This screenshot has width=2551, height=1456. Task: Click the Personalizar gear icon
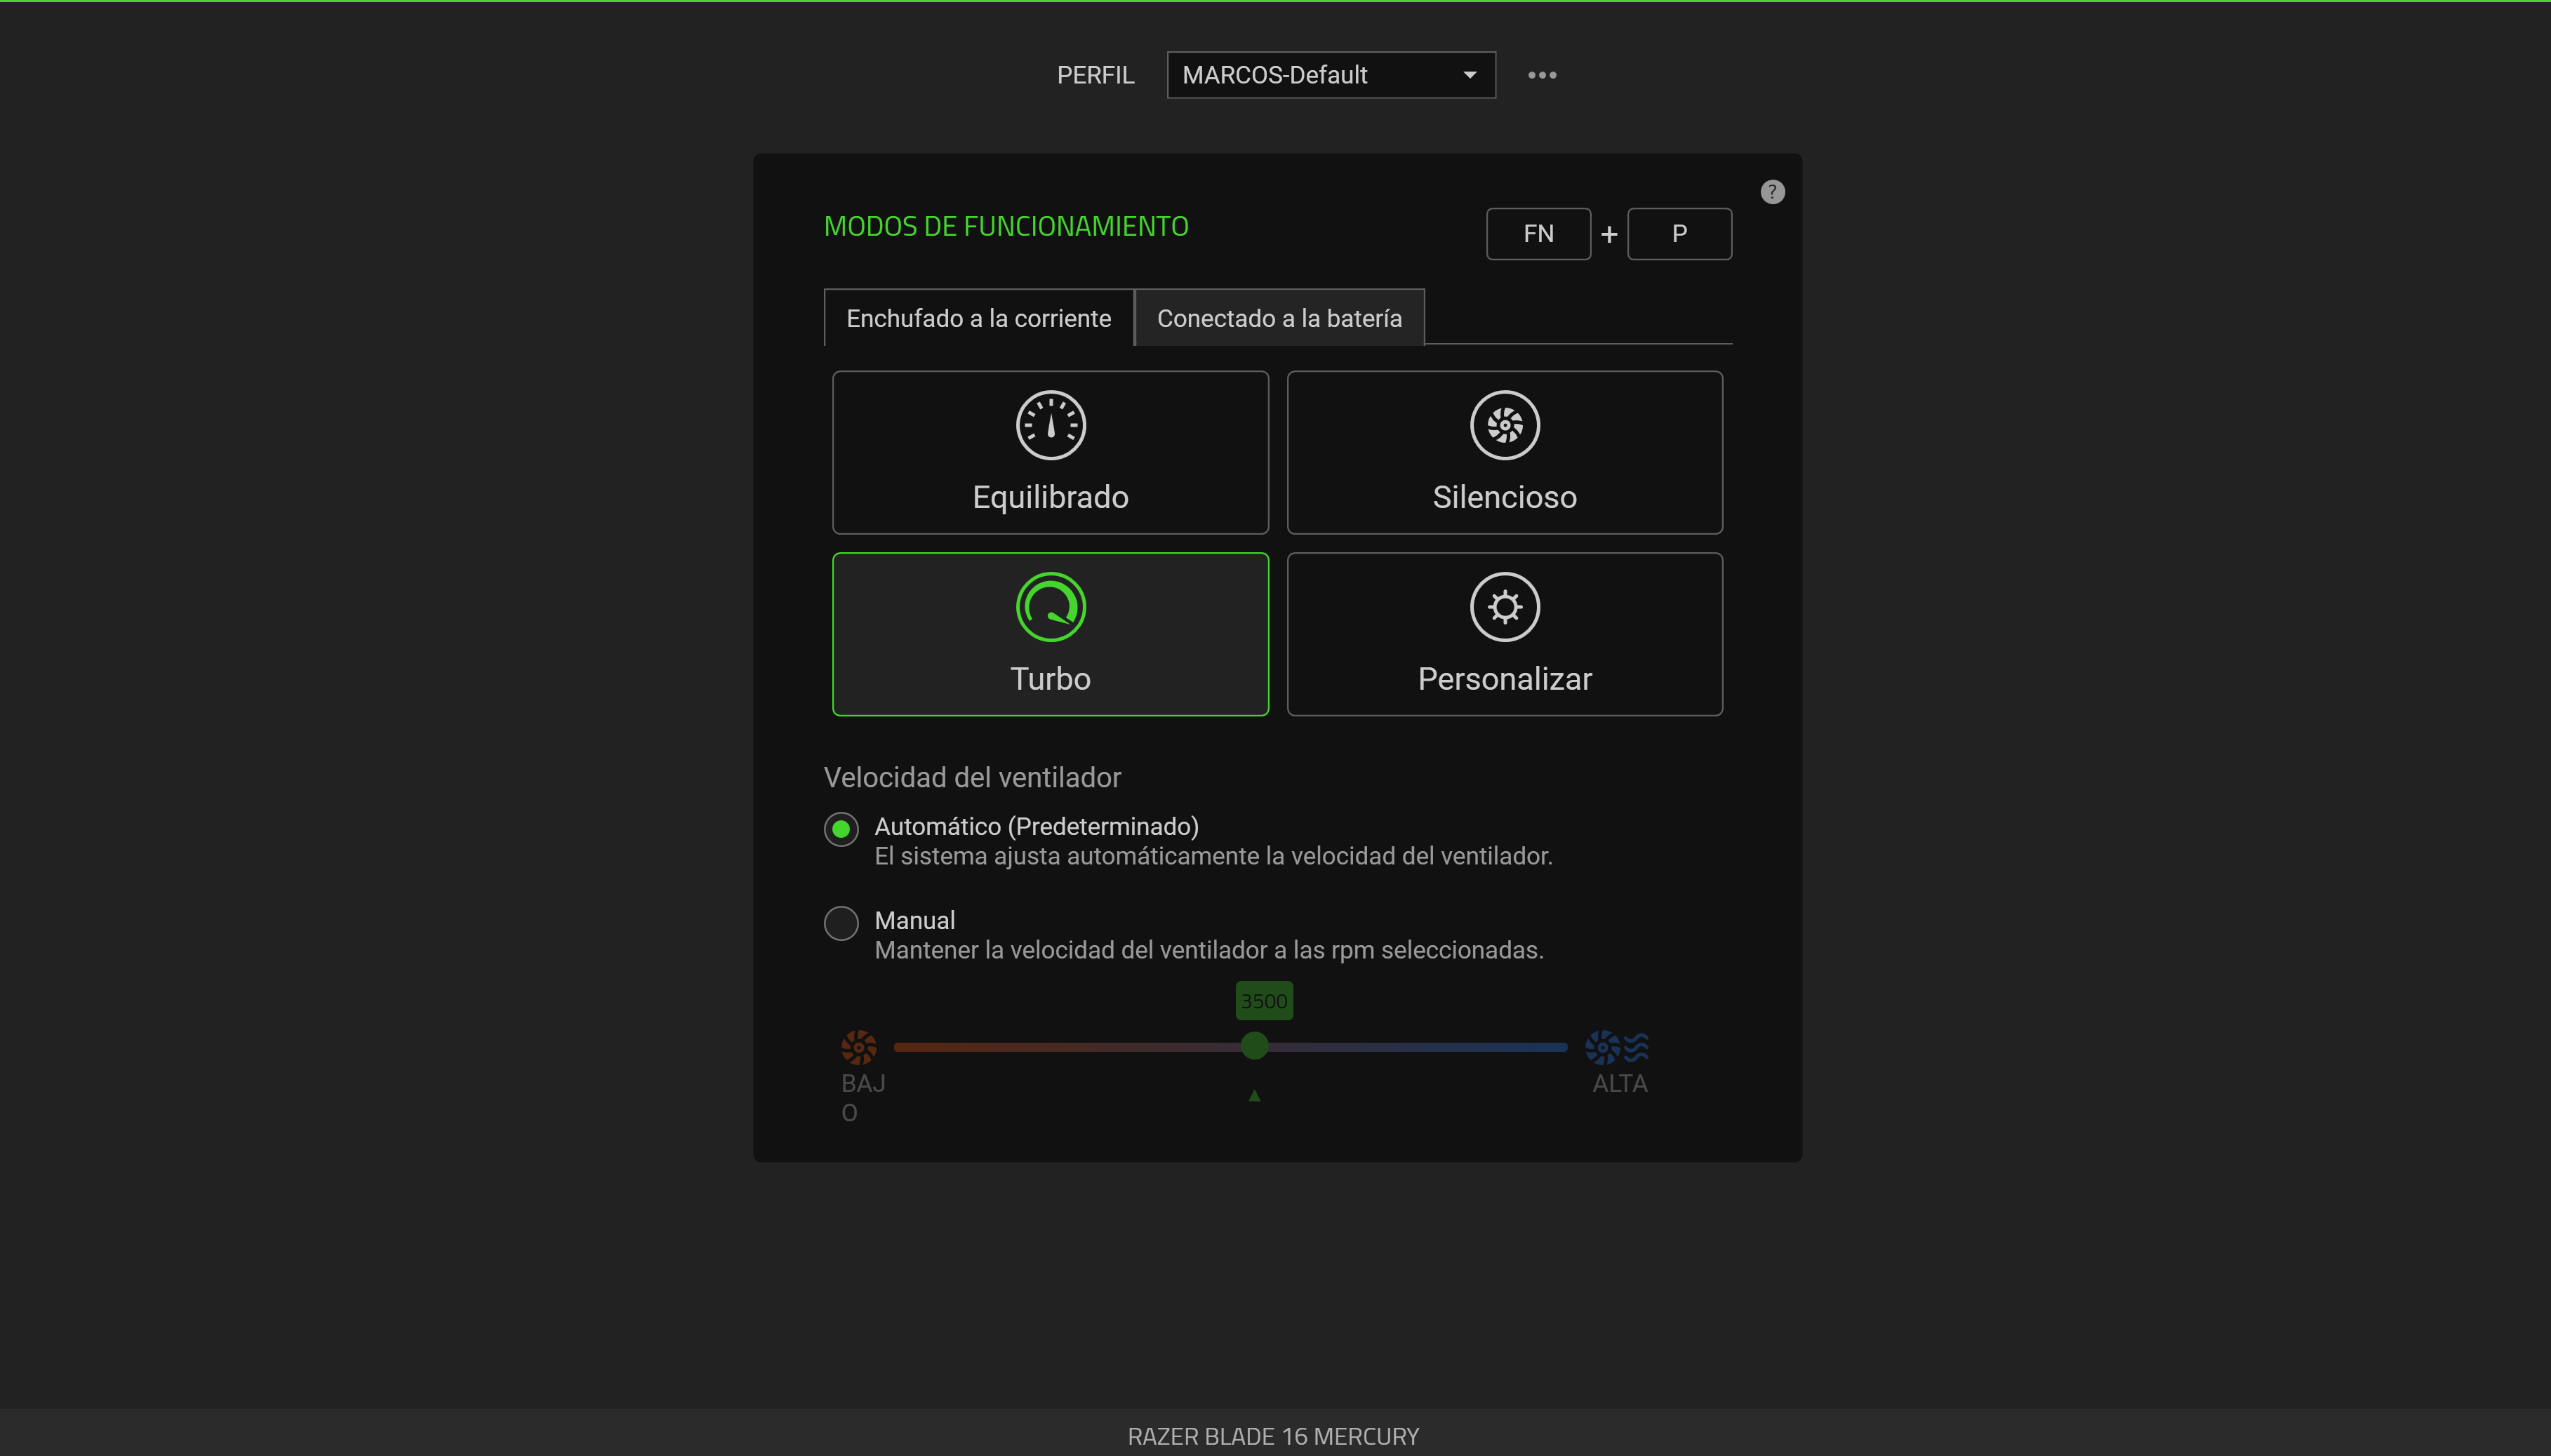1504,607
